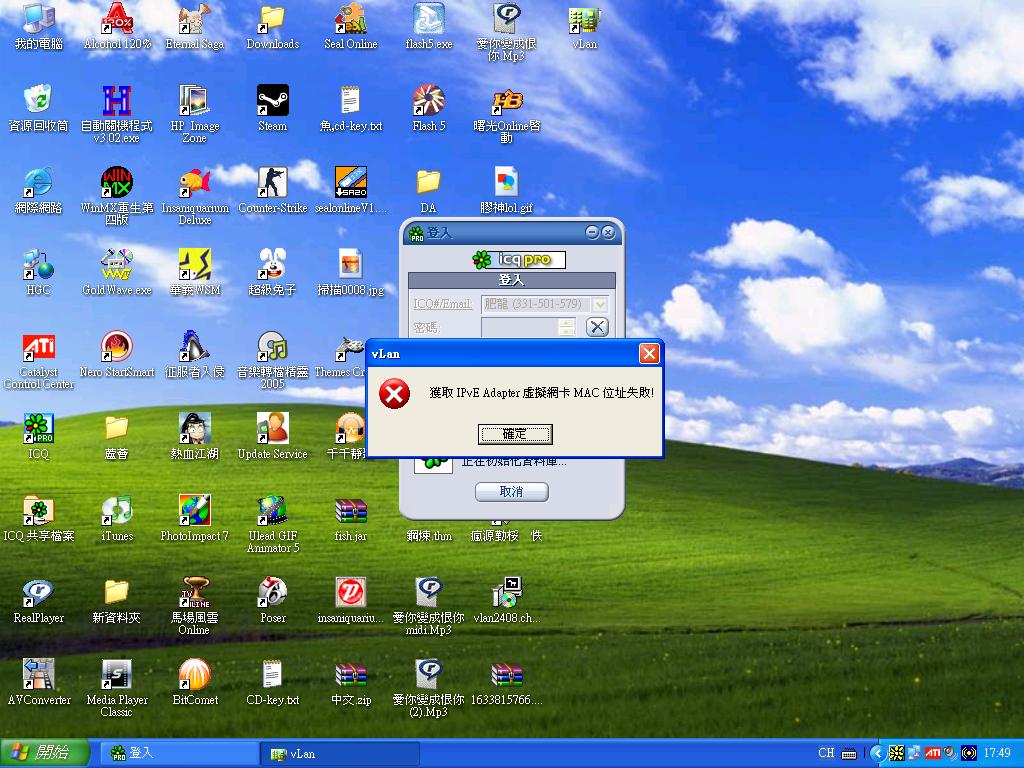Image resolution: width=1024 pixels, height=768 pixels.
Task: Select the Update Service icon
Action: (272, 437)
